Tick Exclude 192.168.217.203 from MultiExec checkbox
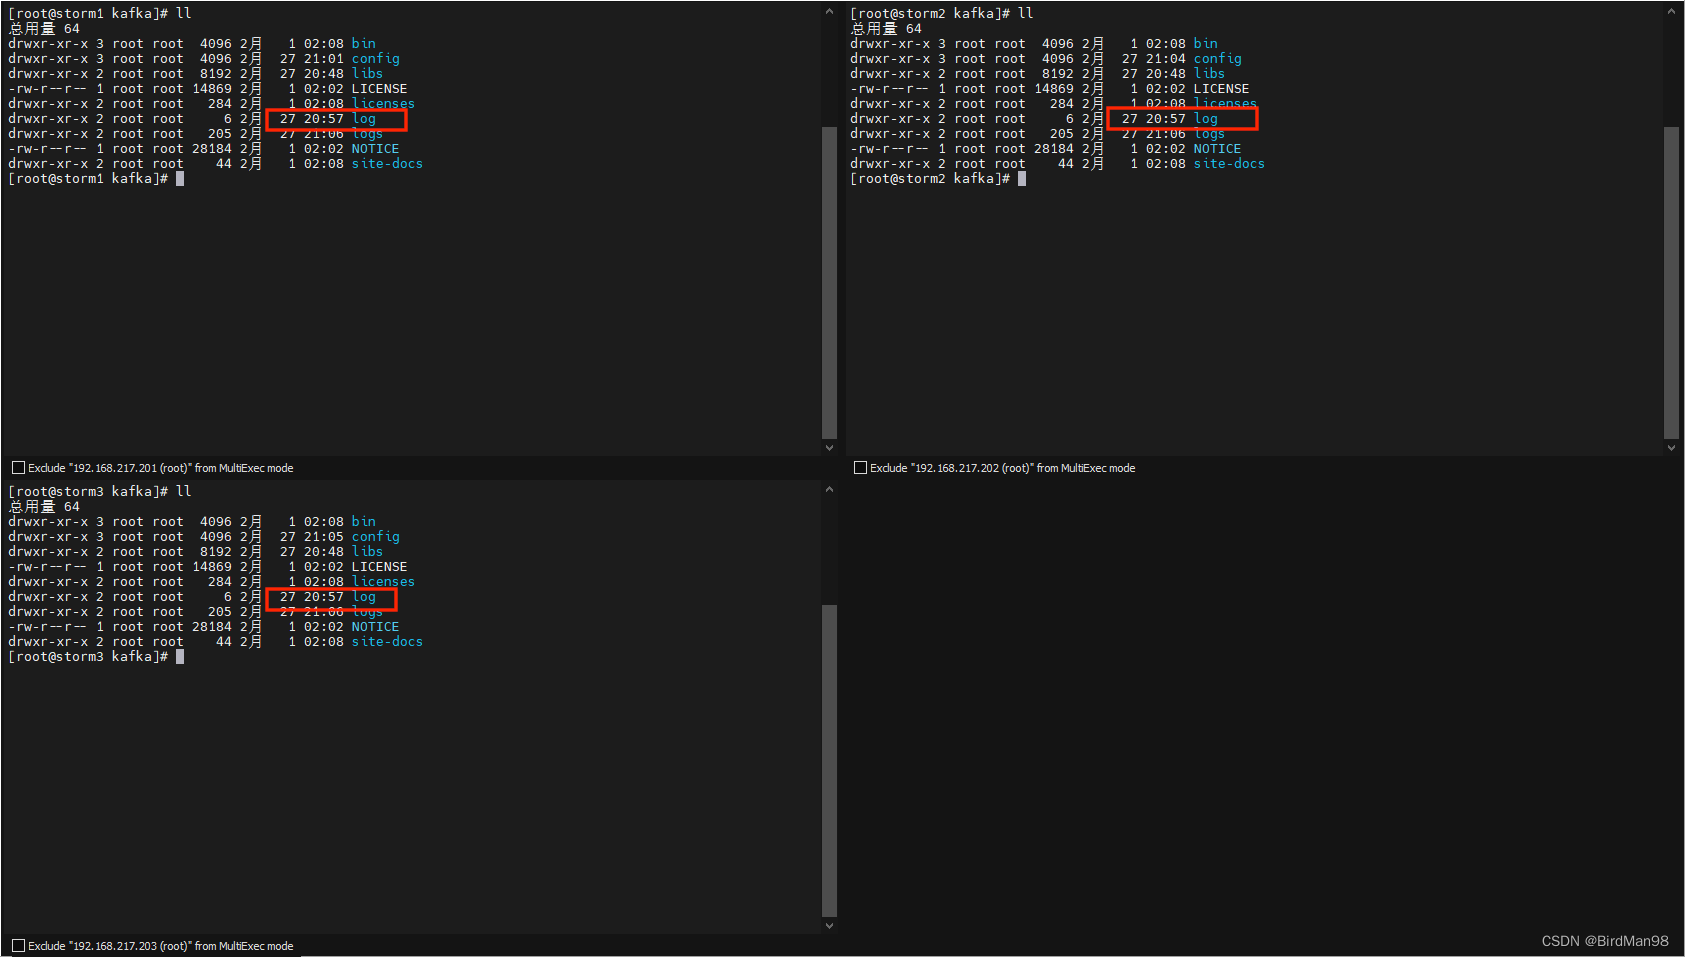 tap(18, 946)
